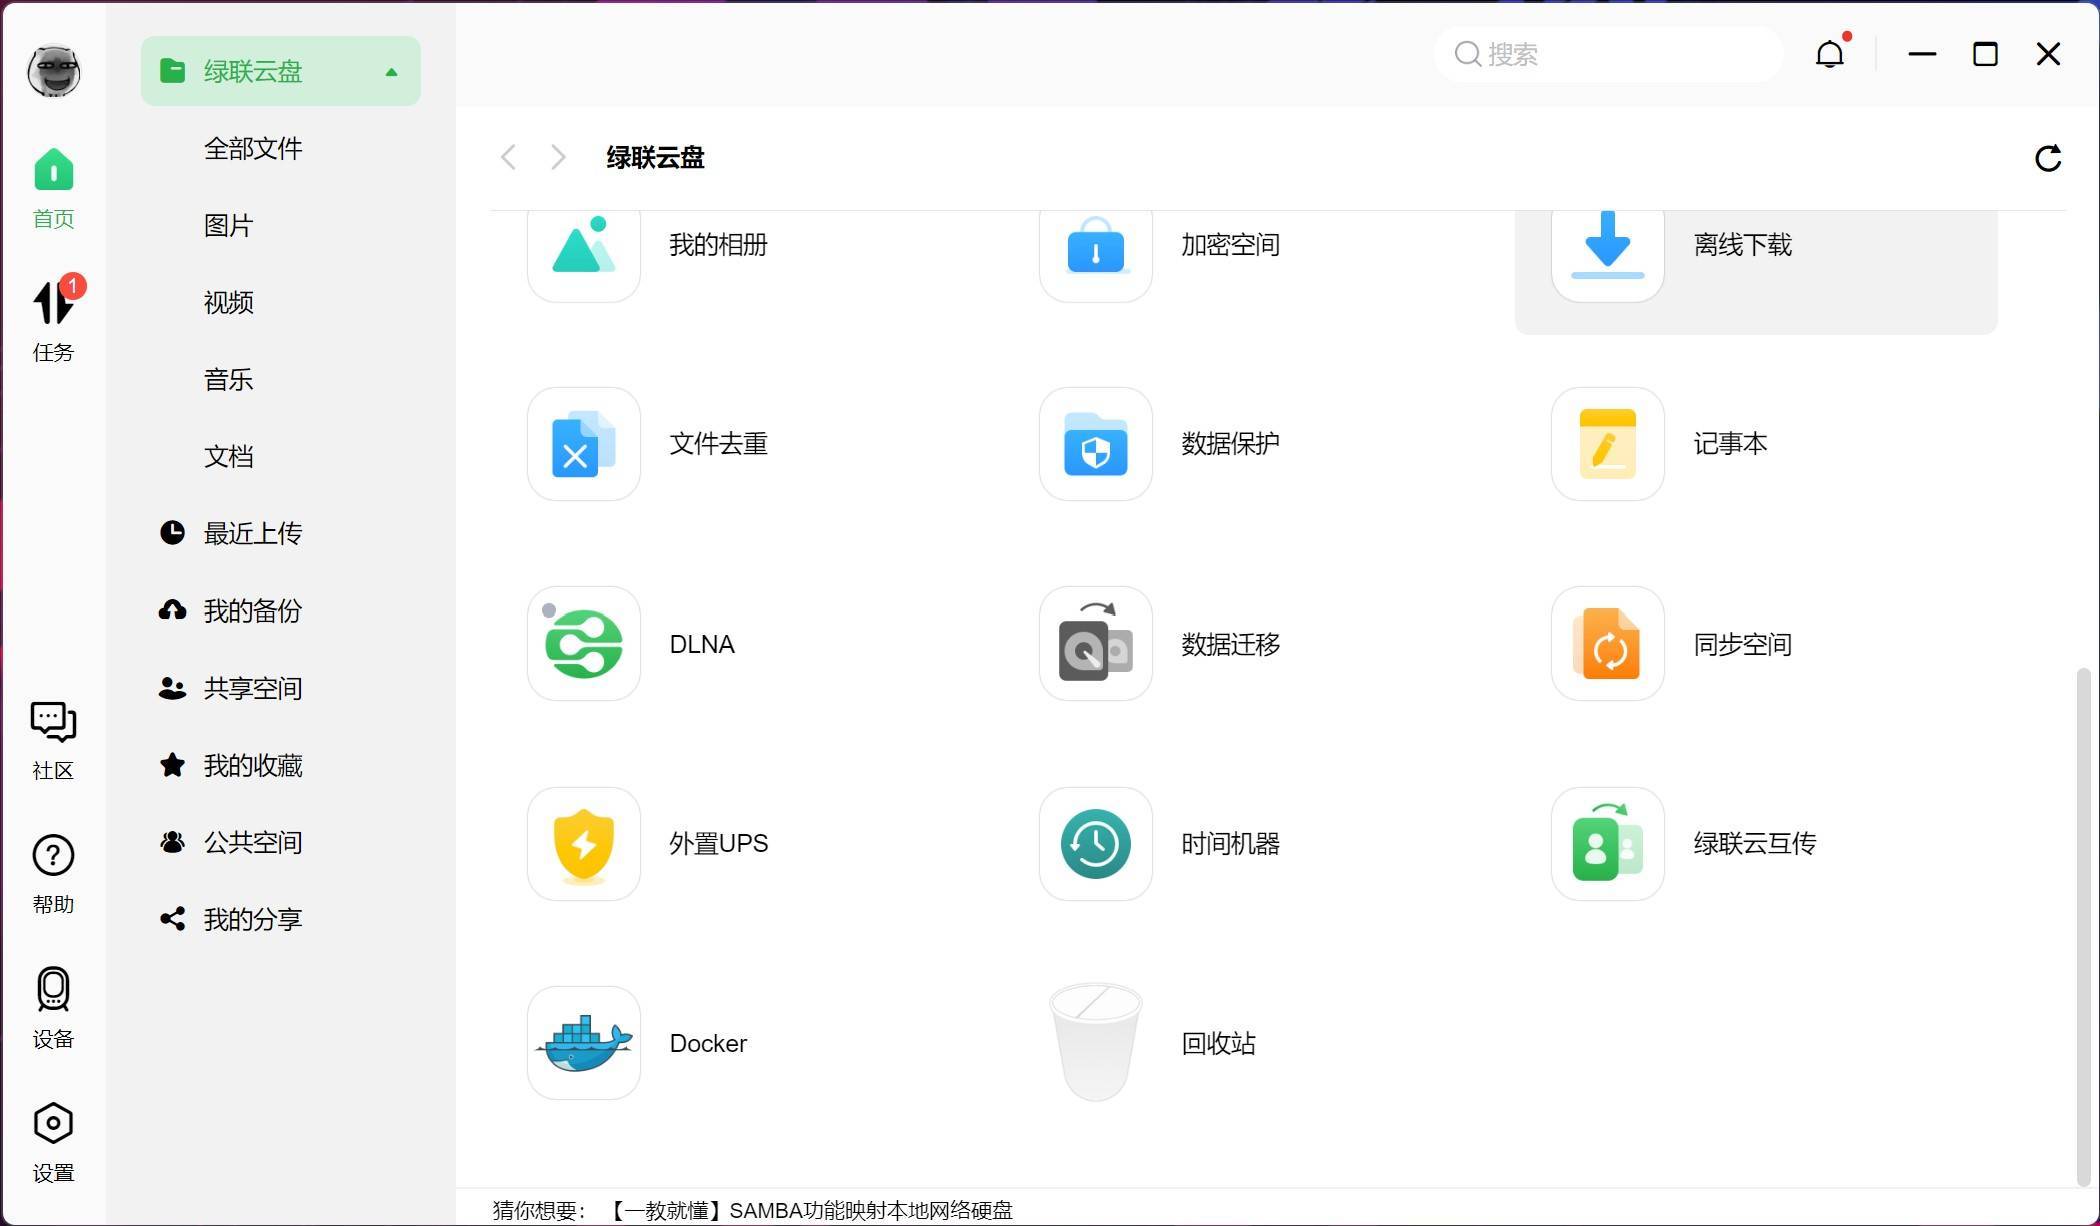Image resolution: width=2100 pixels, height=1226 pixels.
Task: Open the 同步空间 sync space icon
Action: [x=1608, y=644]
